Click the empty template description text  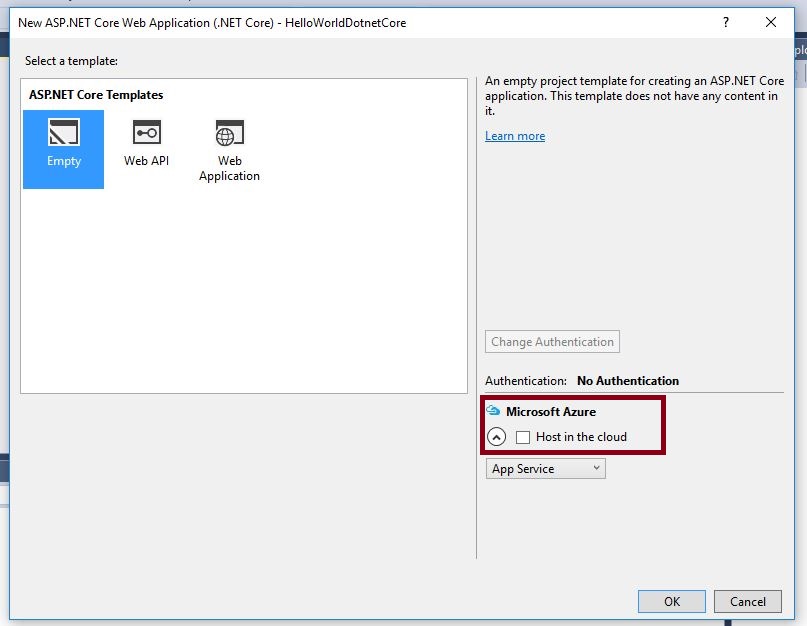[634, 96]
